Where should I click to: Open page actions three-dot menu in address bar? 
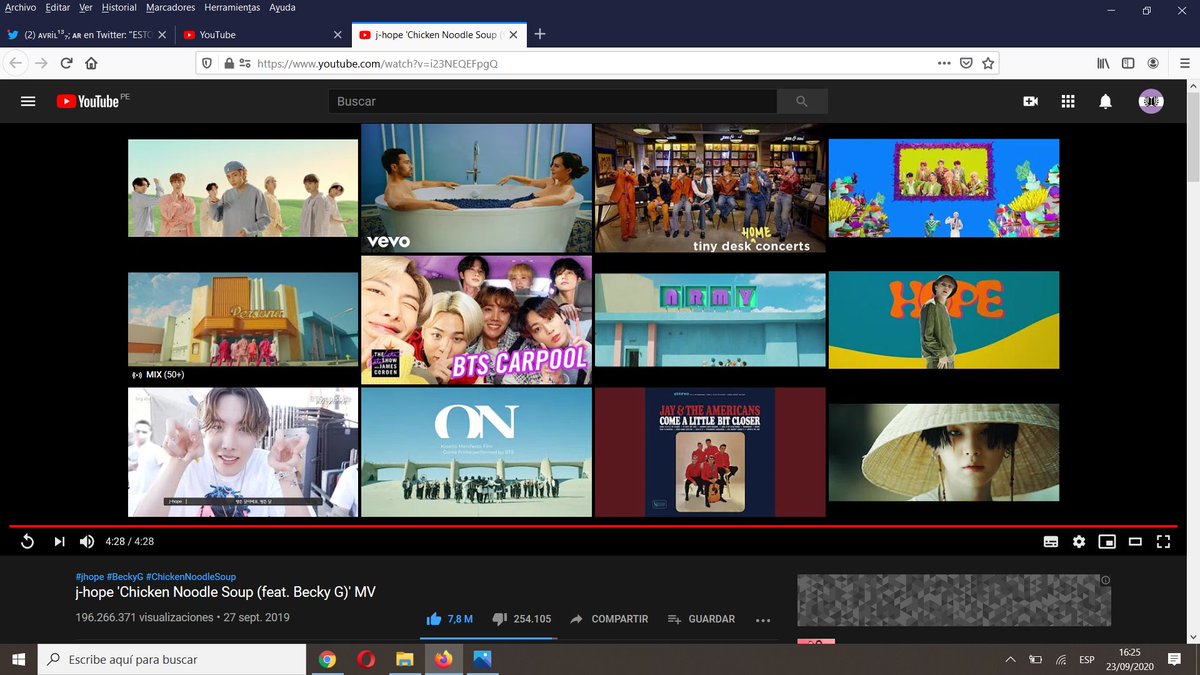[x=944, y=63]
